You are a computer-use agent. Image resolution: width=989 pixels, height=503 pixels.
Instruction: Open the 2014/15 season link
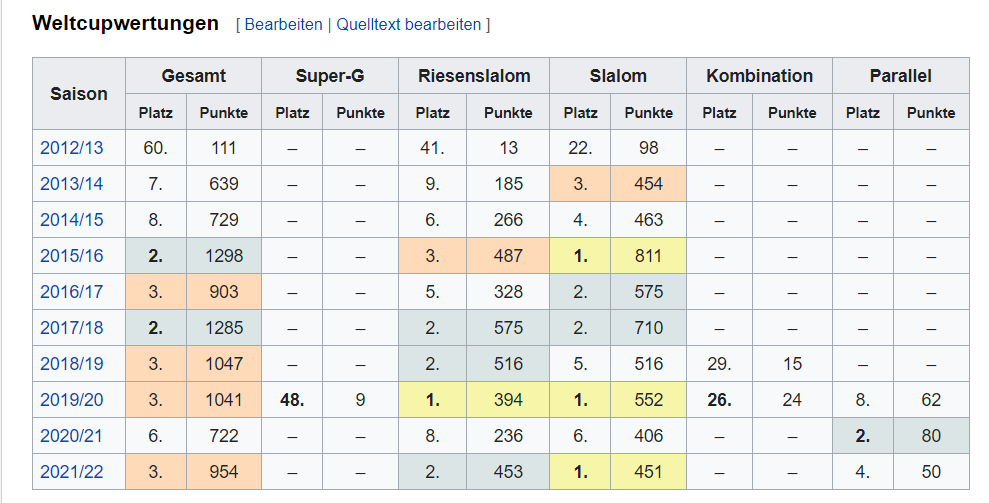coord(71,220)
